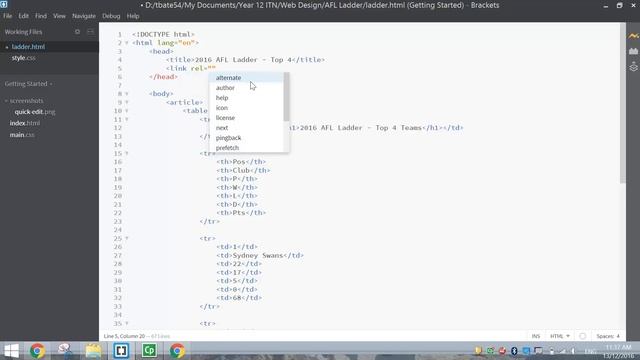
Task: Fold body tag at line 8
Action: pos(127,94)
